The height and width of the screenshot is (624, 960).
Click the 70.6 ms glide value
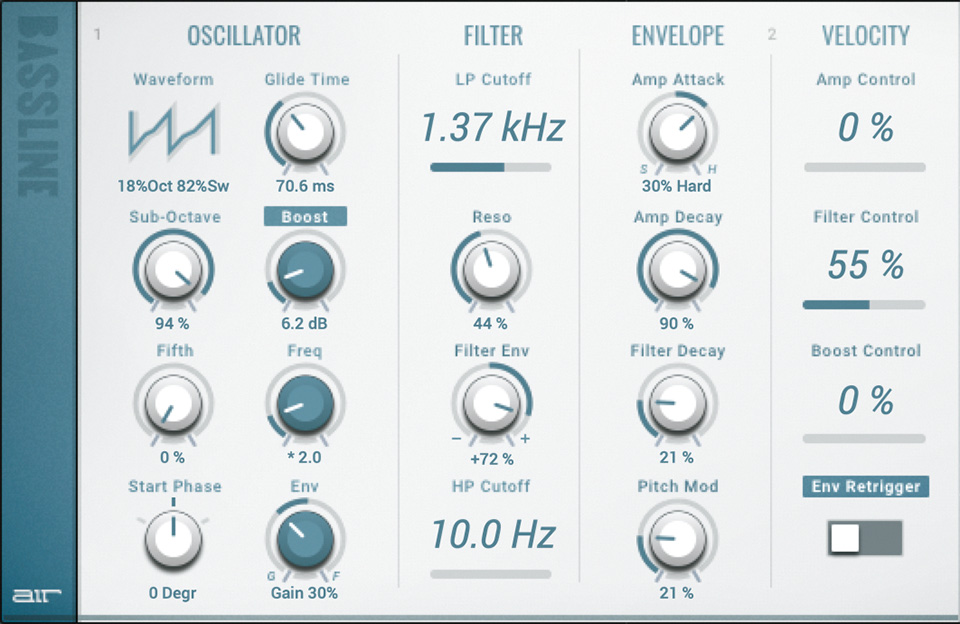(x=305, y=186)
